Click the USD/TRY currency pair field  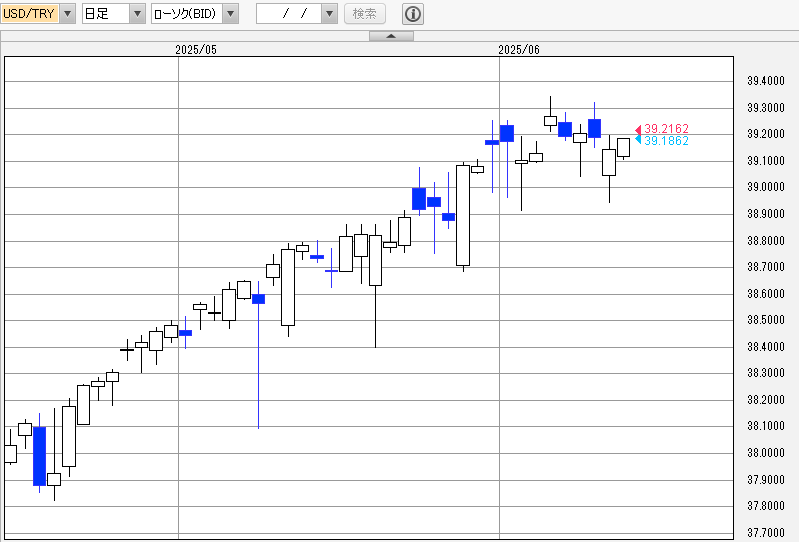pyautogui.click(x=30, y=14)
